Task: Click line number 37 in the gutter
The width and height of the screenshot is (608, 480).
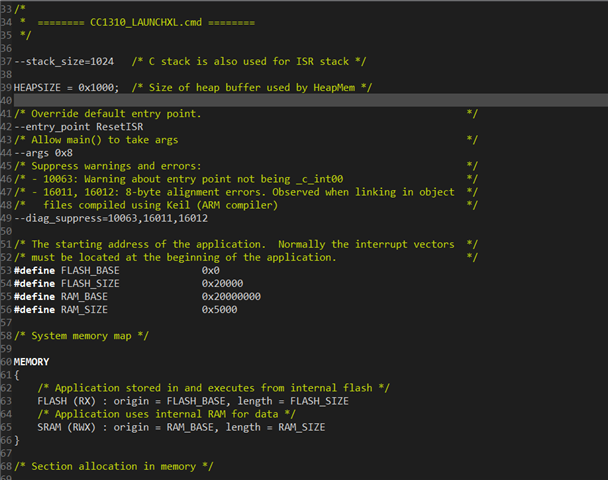Action: (x=7, y=62)
